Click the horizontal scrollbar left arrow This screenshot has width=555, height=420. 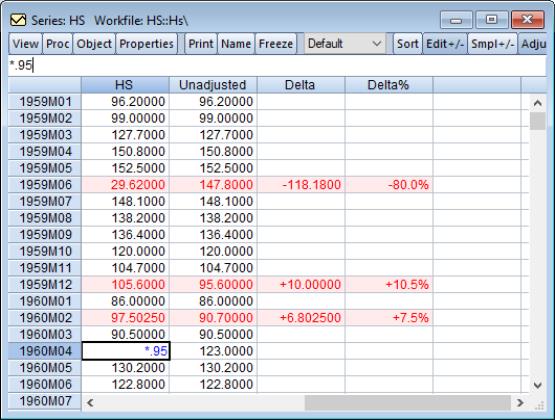click(90, 403)
